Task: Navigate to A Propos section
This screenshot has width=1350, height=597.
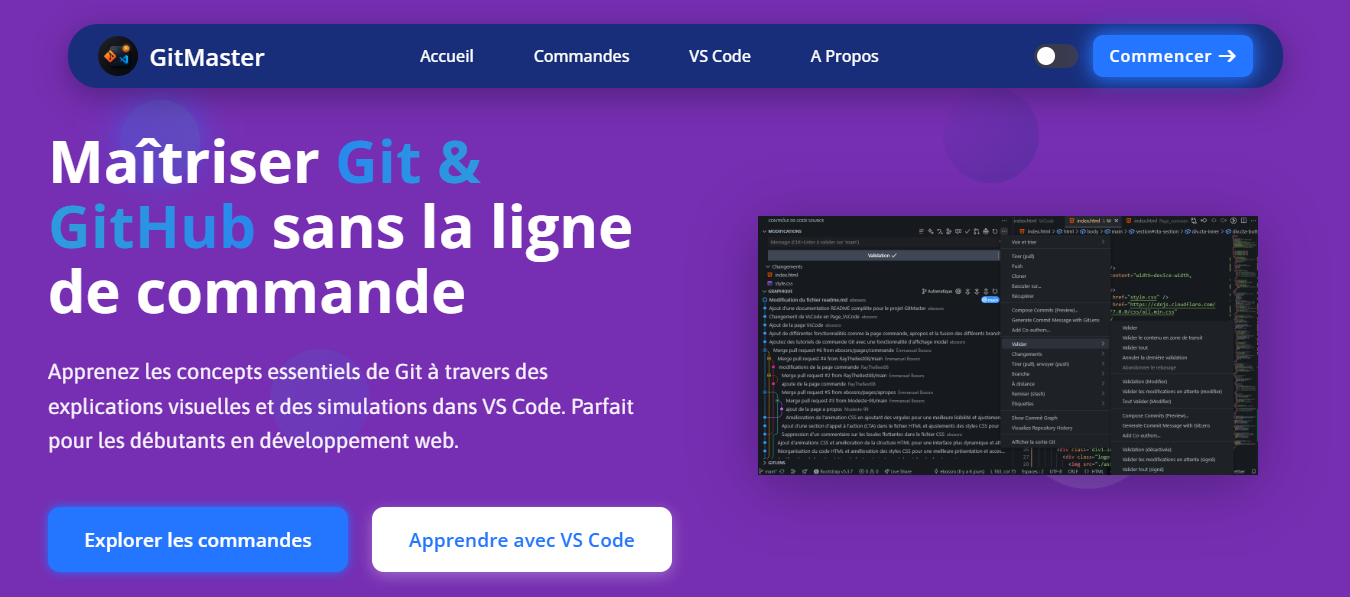Action: pyautogui.click(x=844, y=56)
